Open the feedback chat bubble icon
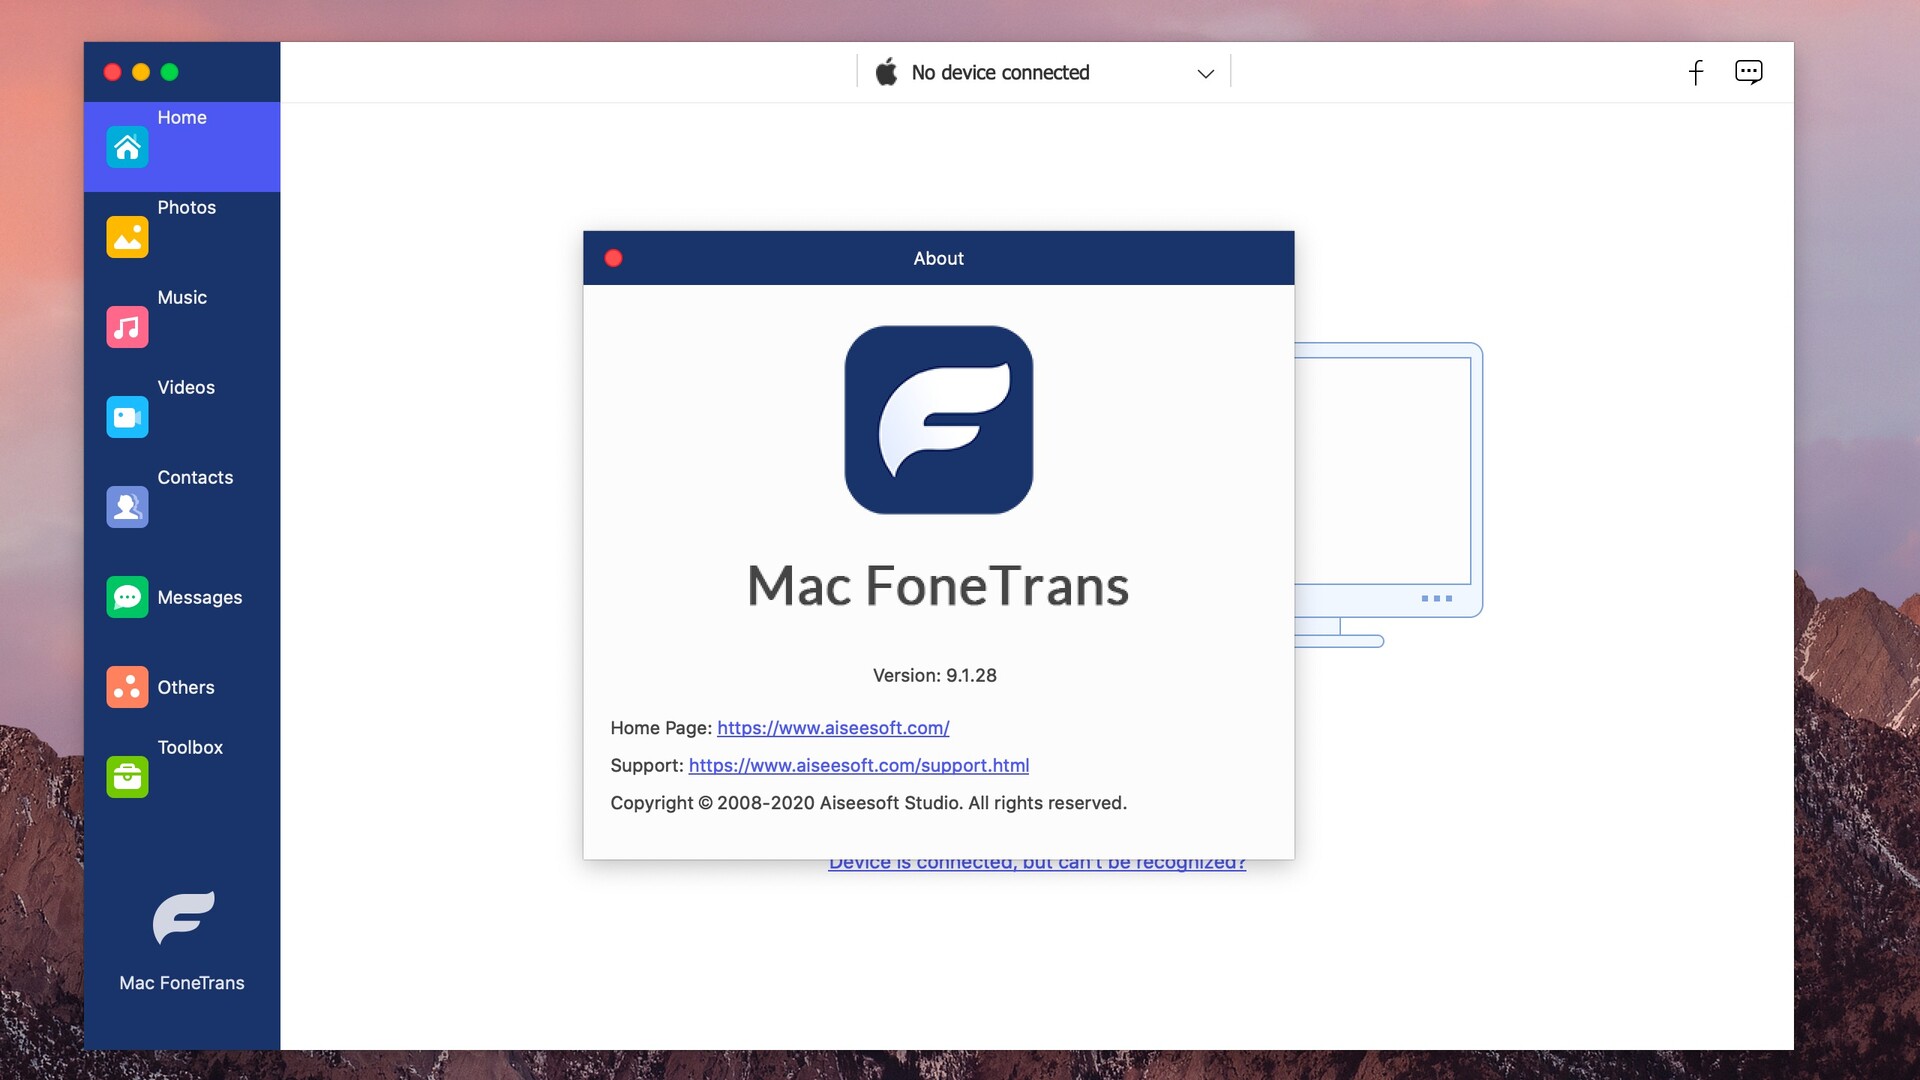1920x1080 pixels. tap(1748, 72)
